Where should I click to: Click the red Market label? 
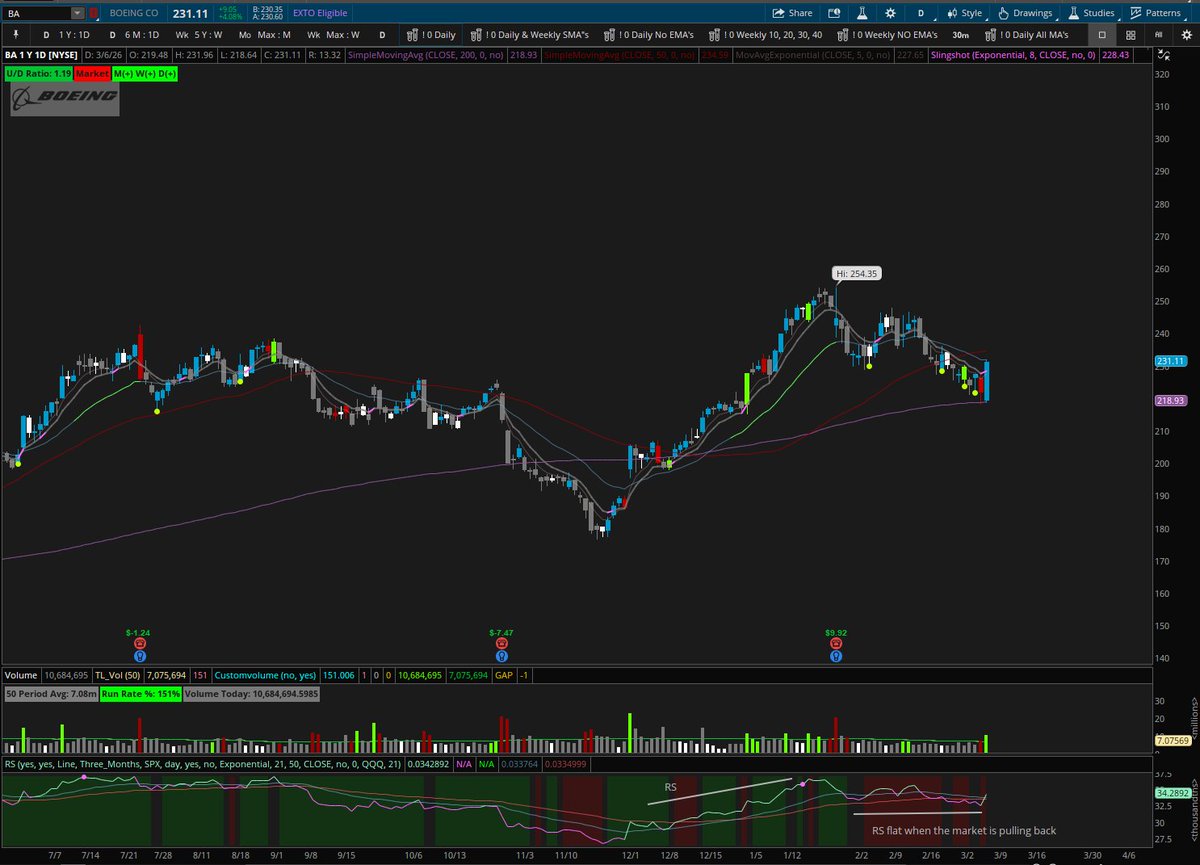(91, 73)
